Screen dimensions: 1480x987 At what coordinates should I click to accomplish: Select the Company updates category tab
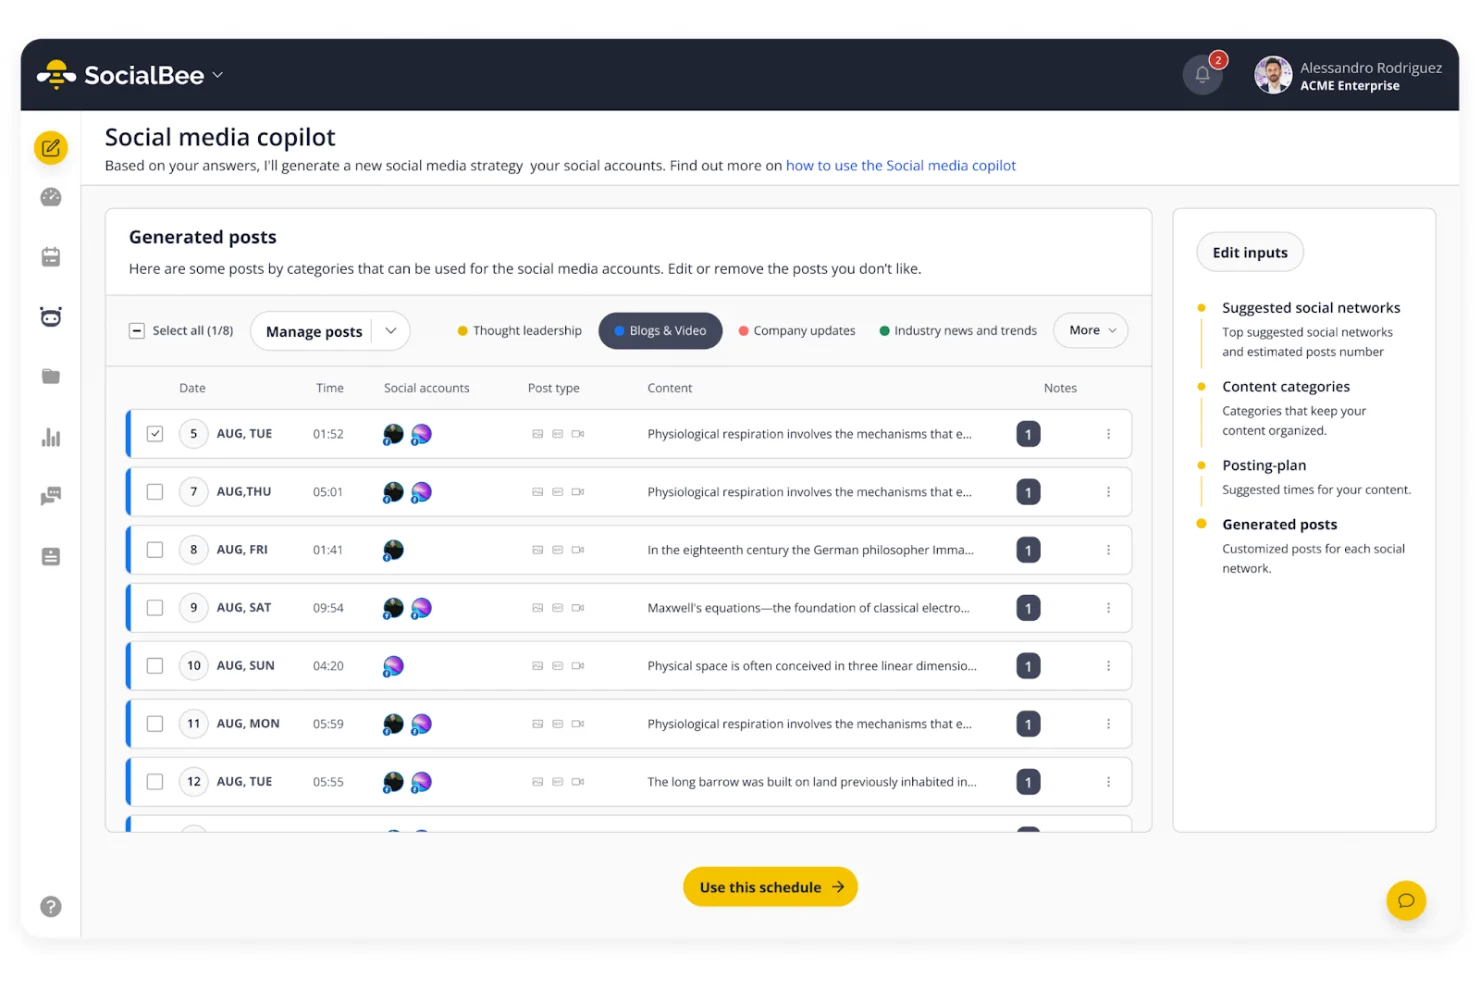(797, 331)
